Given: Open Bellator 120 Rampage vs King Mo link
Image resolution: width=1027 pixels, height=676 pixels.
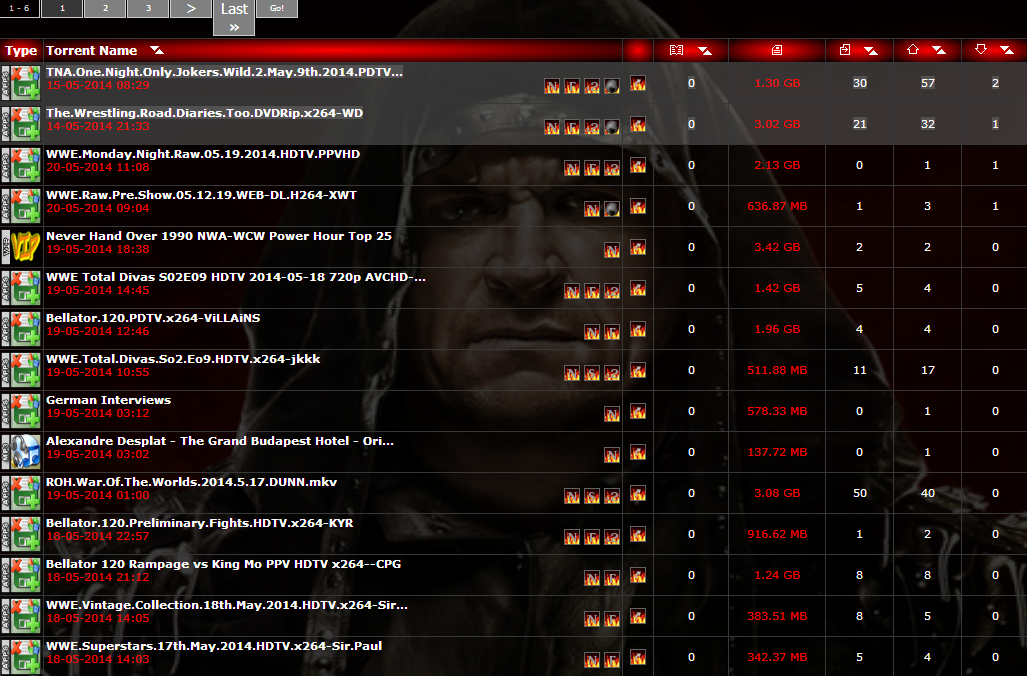Looking at the screenshot, I should [x=223, y=564].
